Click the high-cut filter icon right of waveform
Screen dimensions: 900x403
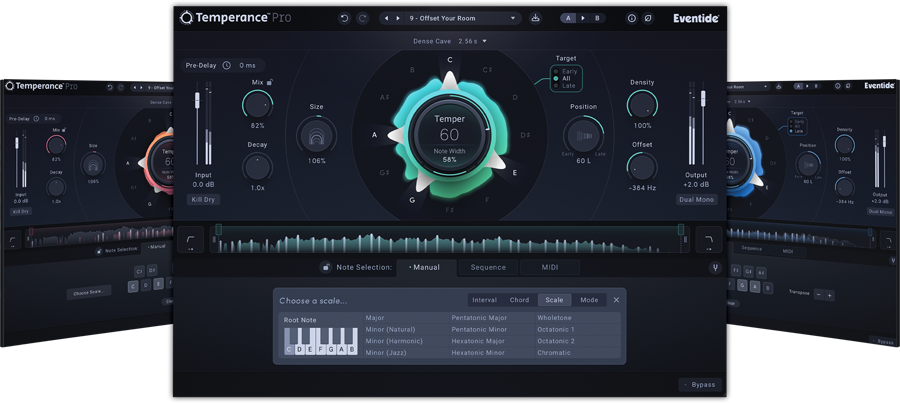click(x=708, y=240)
